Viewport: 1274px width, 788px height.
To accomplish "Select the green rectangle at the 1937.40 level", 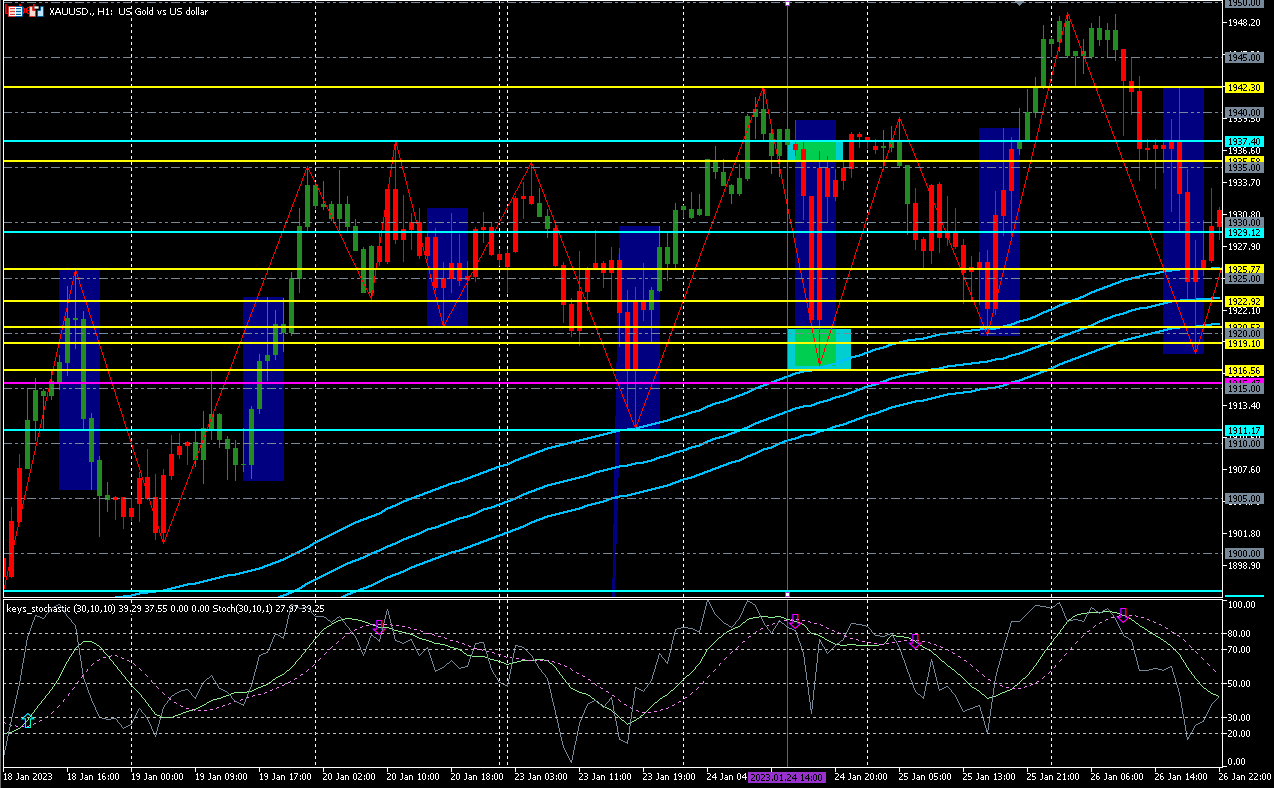I will (817, 150).
